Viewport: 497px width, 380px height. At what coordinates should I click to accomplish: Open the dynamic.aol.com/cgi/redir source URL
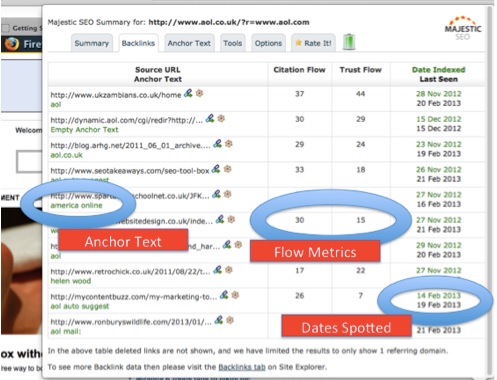127,120
